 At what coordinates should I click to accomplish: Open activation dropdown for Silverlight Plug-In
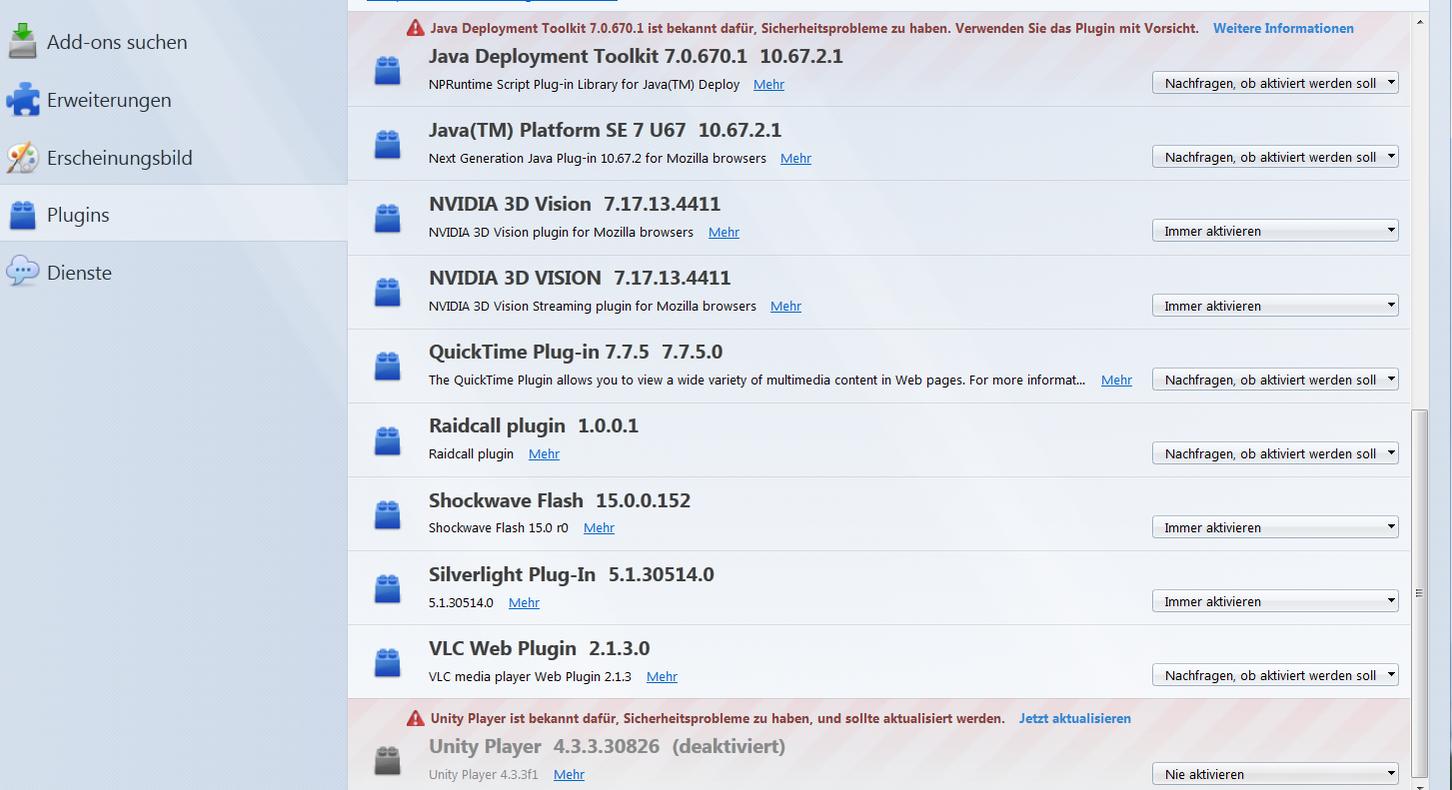1275,602
